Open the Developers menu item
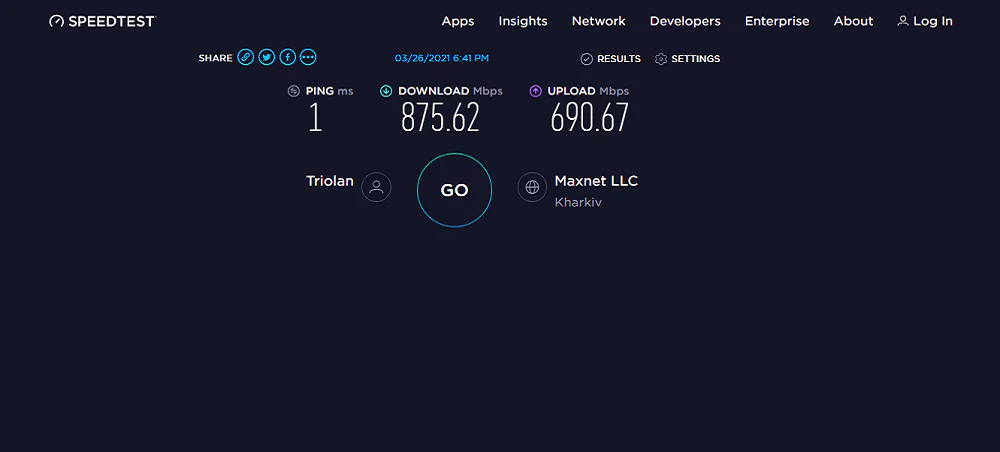1000x452 pixels. click(685, 21)
